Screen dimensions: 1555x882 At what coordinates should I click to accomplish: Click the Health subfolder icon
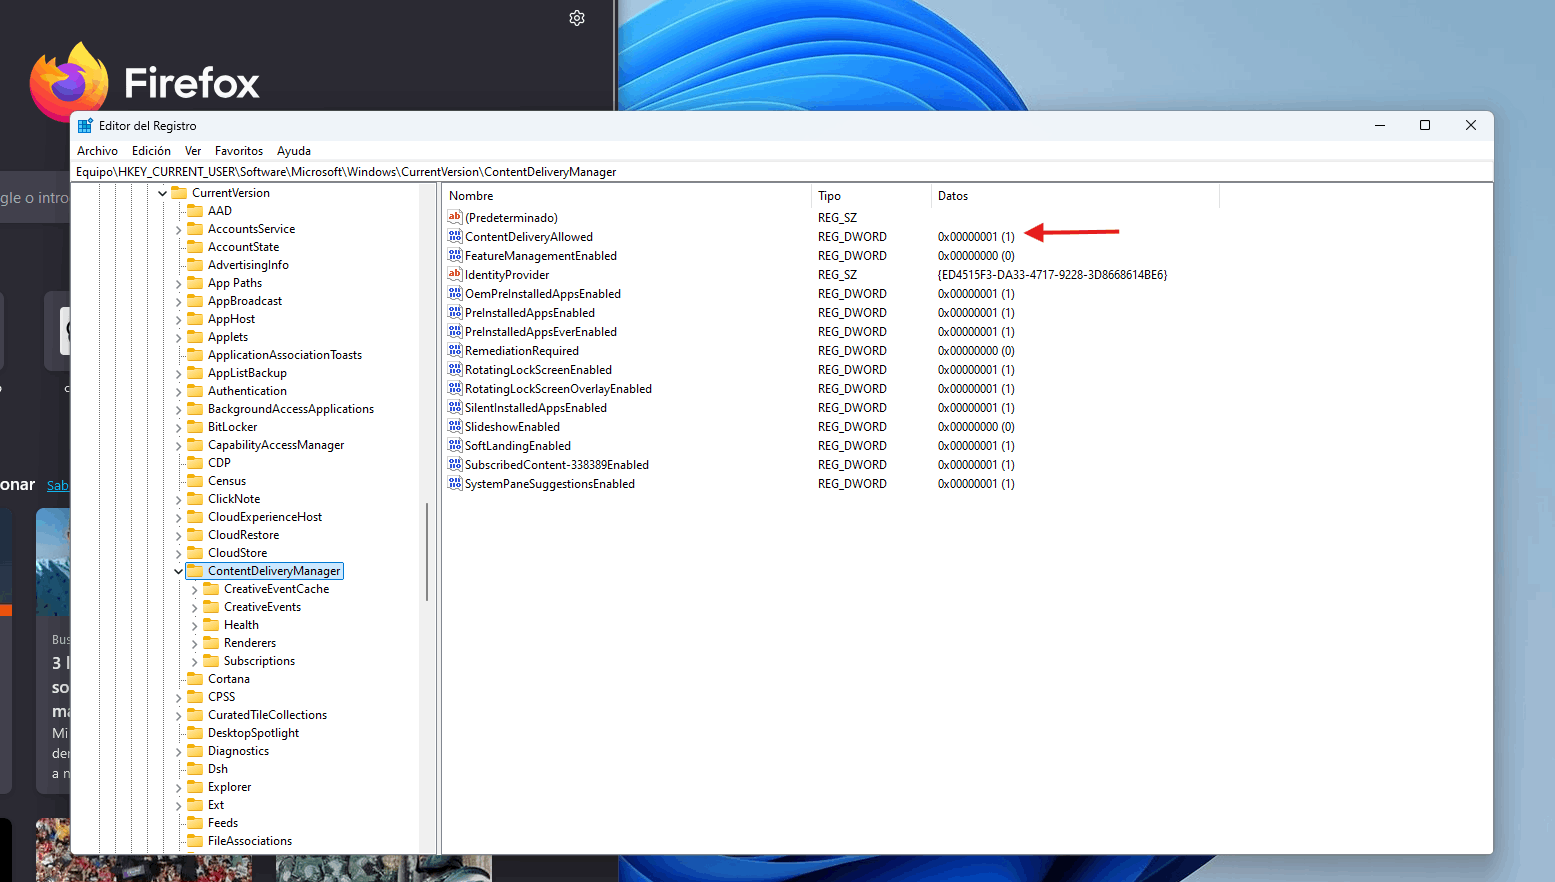(x=211, y=625)
